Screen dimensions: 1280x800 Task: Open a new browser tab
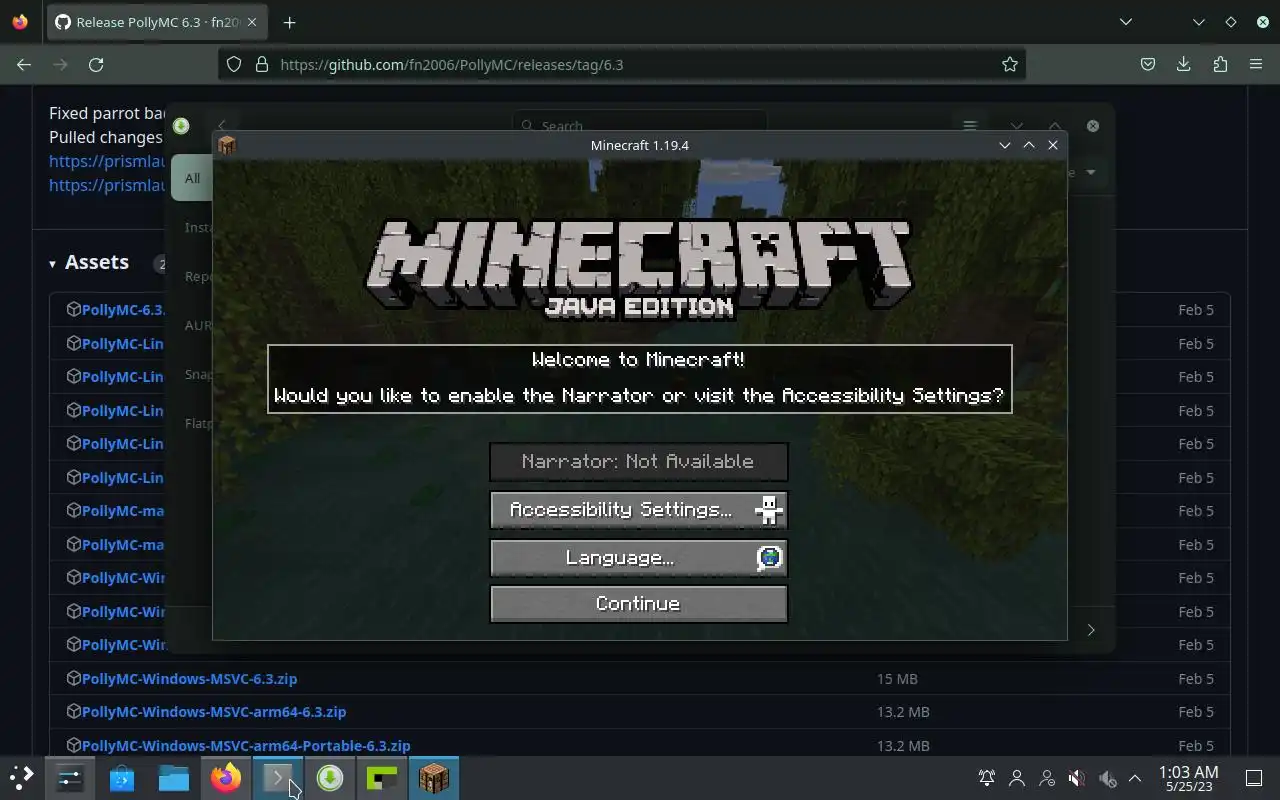tap(289, 22)
